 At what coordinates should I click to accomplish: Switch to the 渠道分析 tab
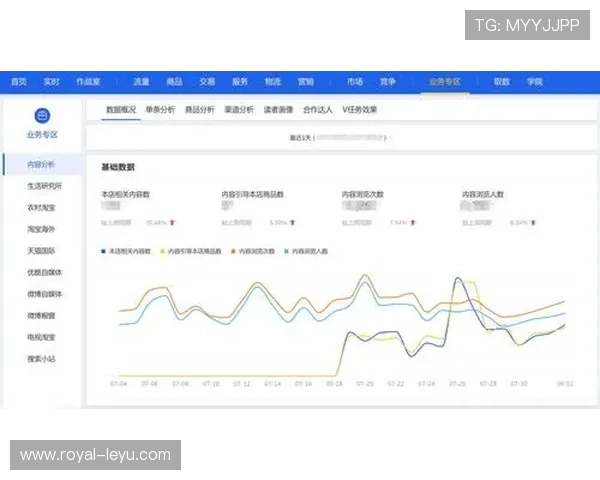pyautogui.click(x=239, y=110)
